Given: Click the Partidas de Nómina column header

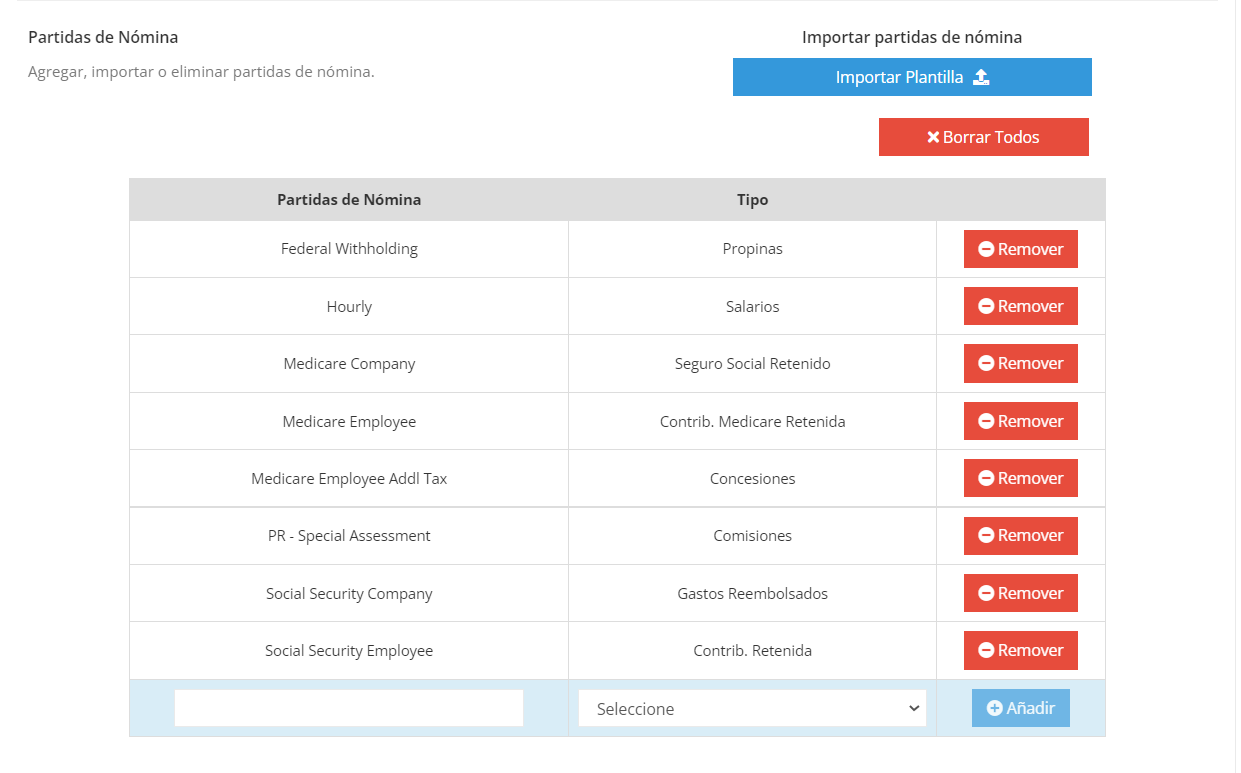Looking at the screenshot, I should [349, 199].
